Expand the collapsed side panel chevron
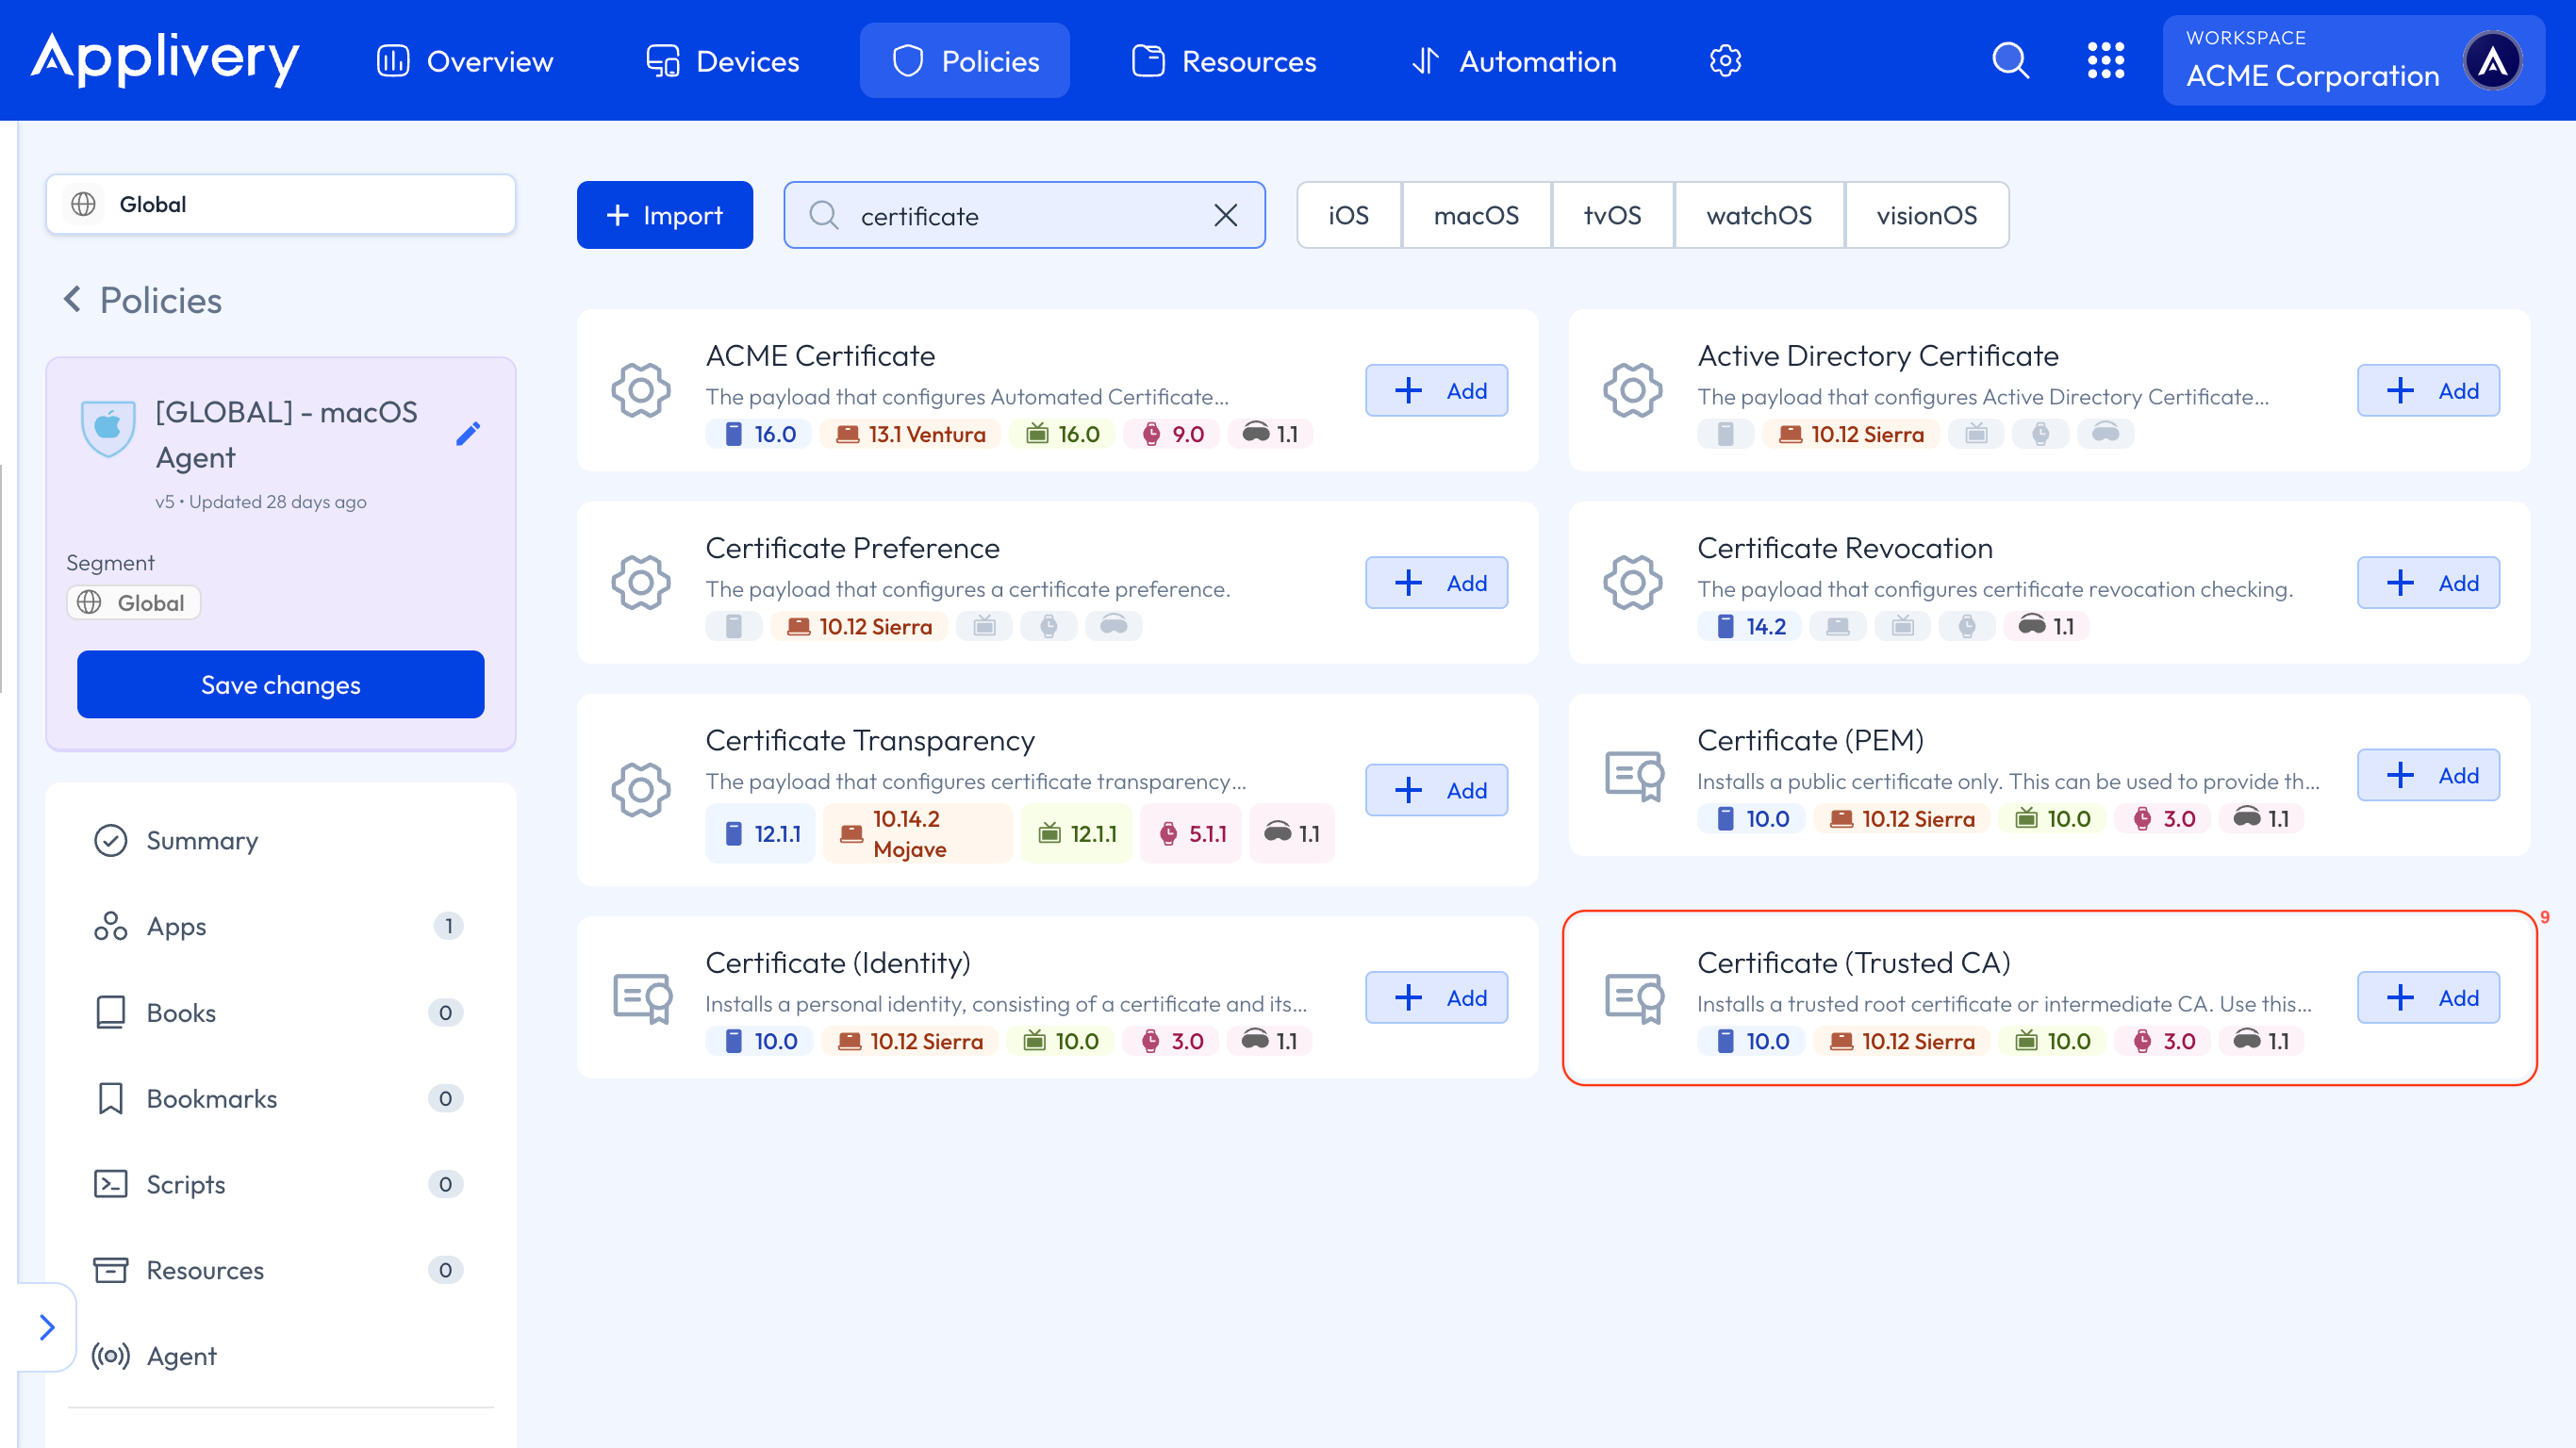The height and width of the screenshot is (1448, 2576). [46, 1327]
